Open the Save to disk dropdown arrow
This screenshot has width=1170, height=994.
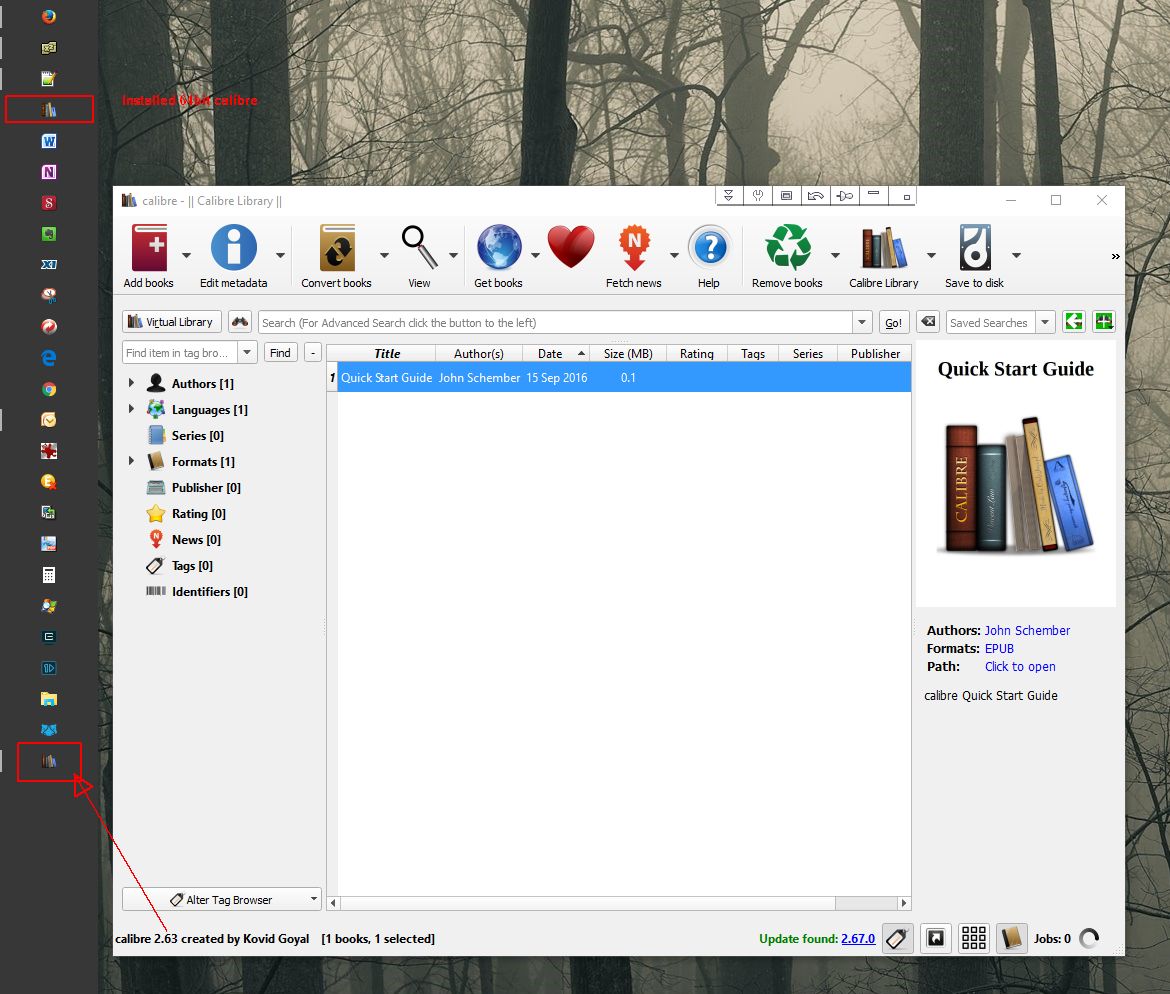coord(1016,255)
